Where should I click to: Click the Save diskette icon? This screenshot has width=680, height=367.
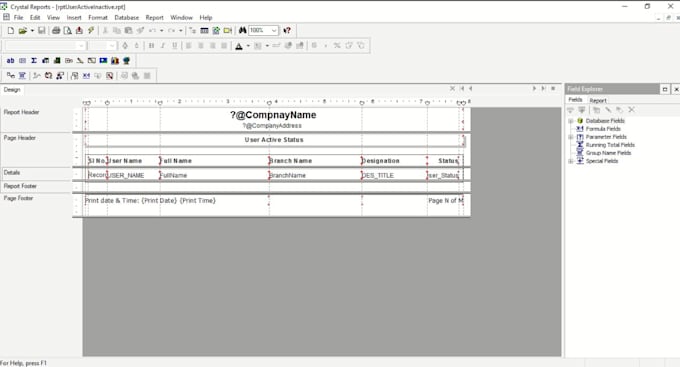click(x=42, y=30)
